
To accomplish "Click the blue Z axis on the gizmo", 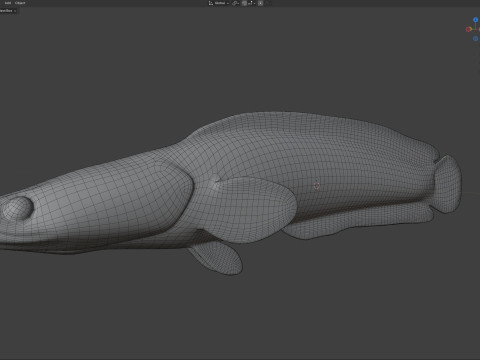I will point(476,20).
